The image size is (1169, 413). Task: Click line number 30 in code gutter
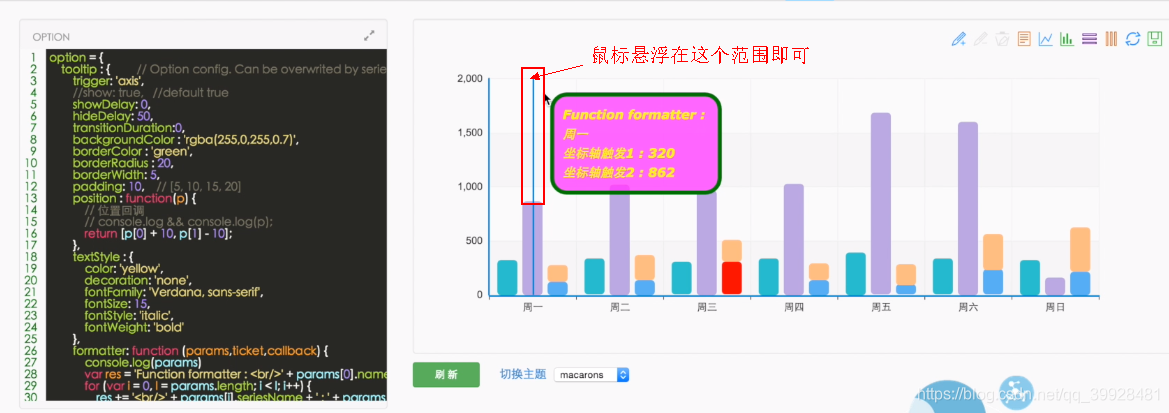[31, 397]
